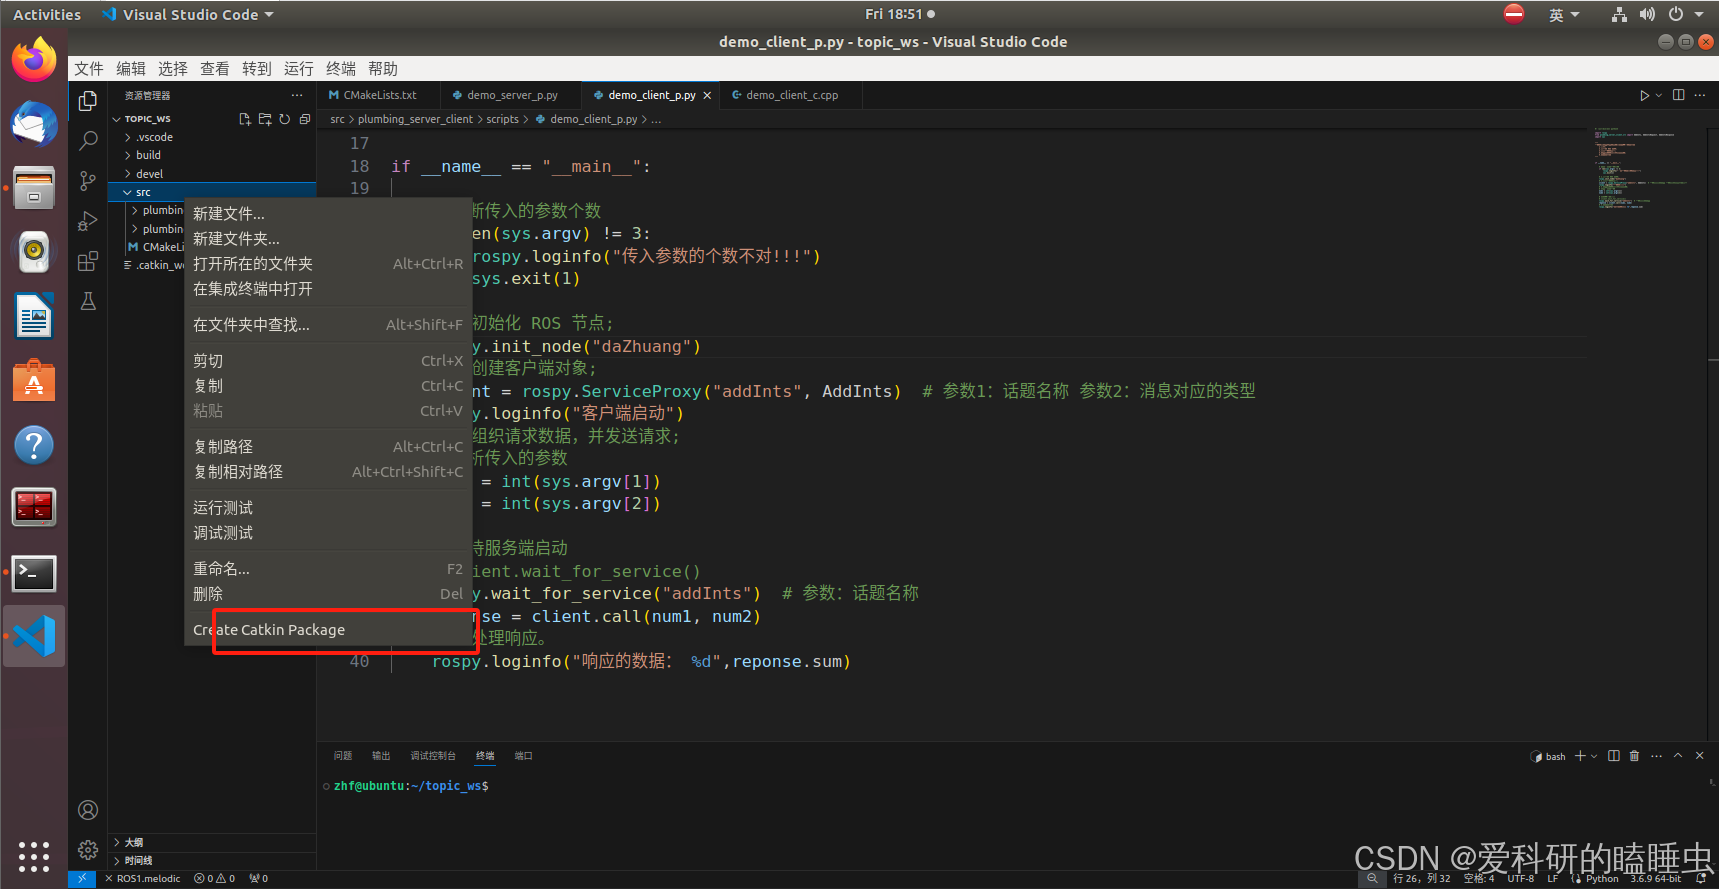Open the remote window indicator in status bar
This screenshot has width=1719, height=889.
(82, 878)
